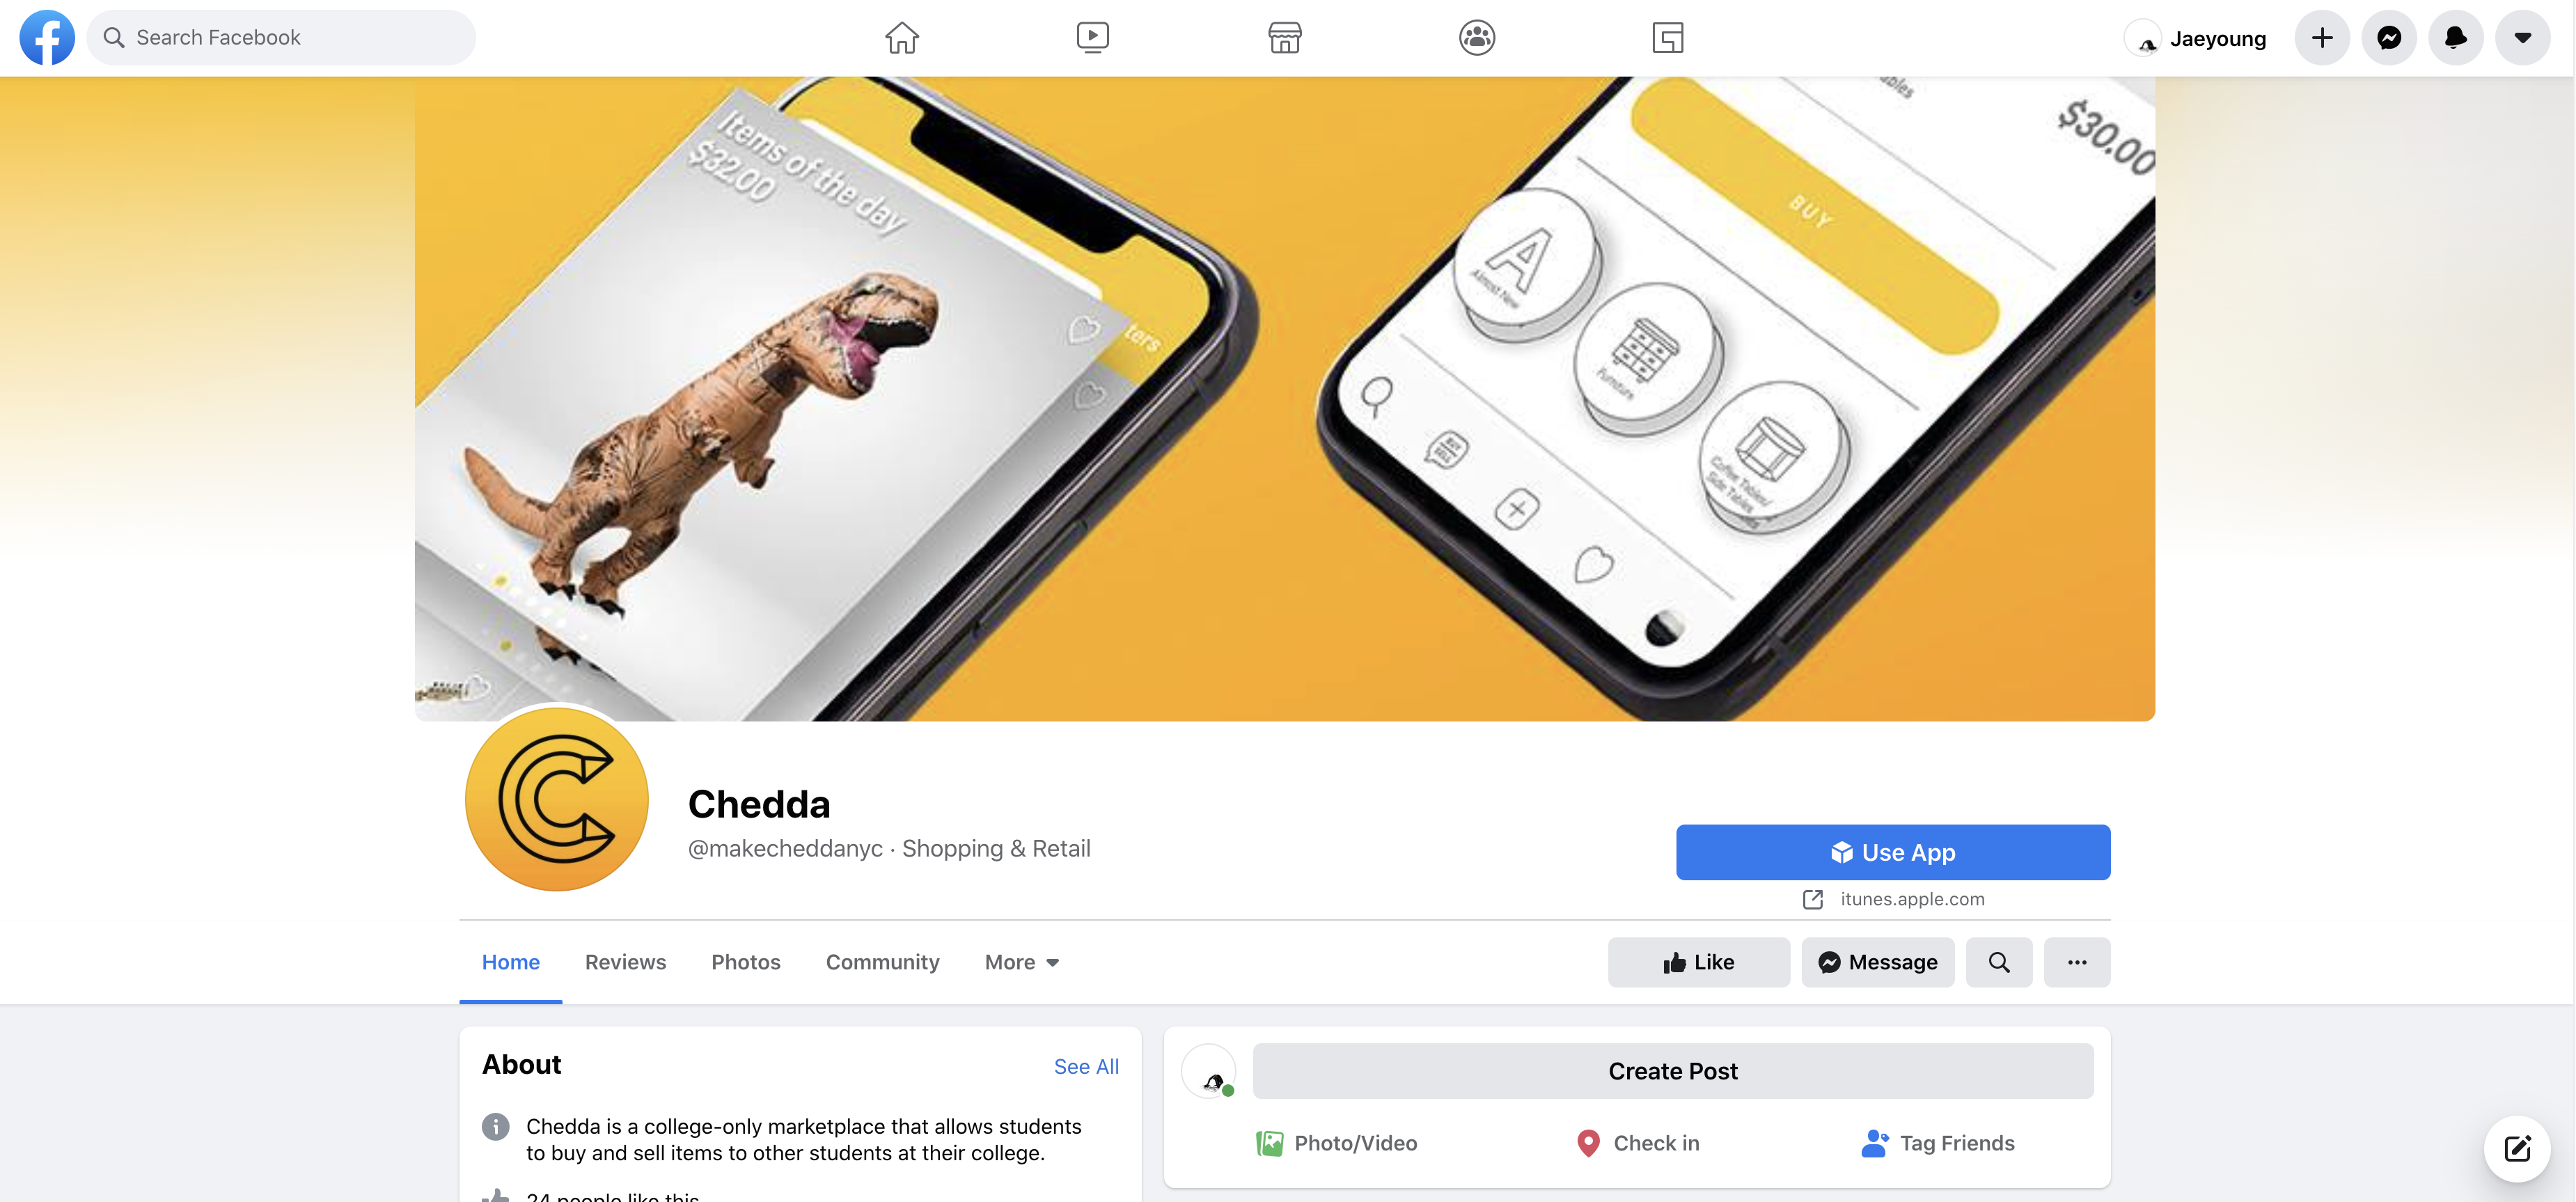
Task: Open the notifications bell
Action: pyautogui.click(x=2456, y=38)
